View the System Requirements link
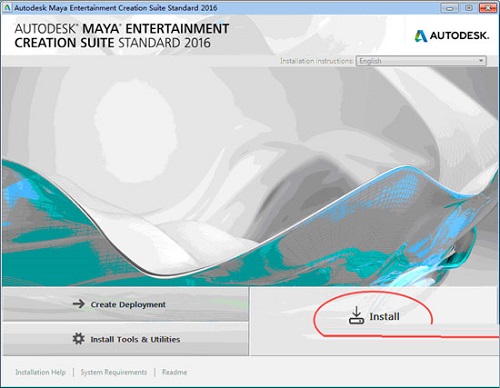 coord(114,372)
